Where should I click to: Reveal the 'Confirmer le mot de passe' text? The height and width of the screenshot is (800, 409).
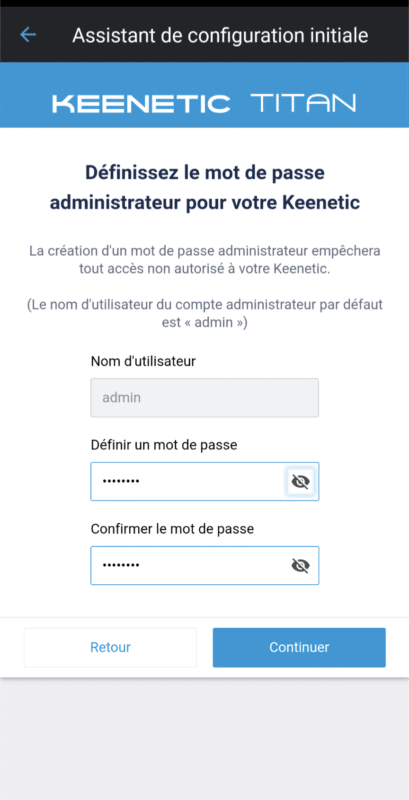click(x=300, y=565)
